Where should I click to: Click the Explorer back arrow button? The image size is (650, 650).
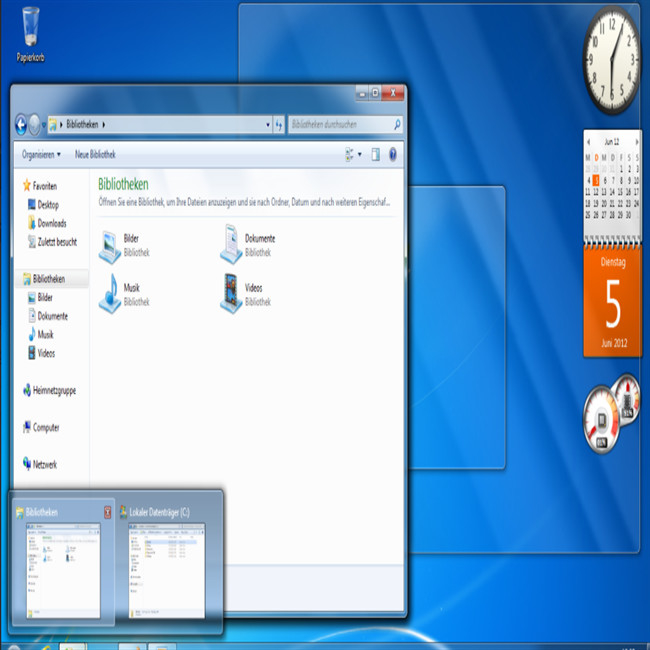pos(21,124)
